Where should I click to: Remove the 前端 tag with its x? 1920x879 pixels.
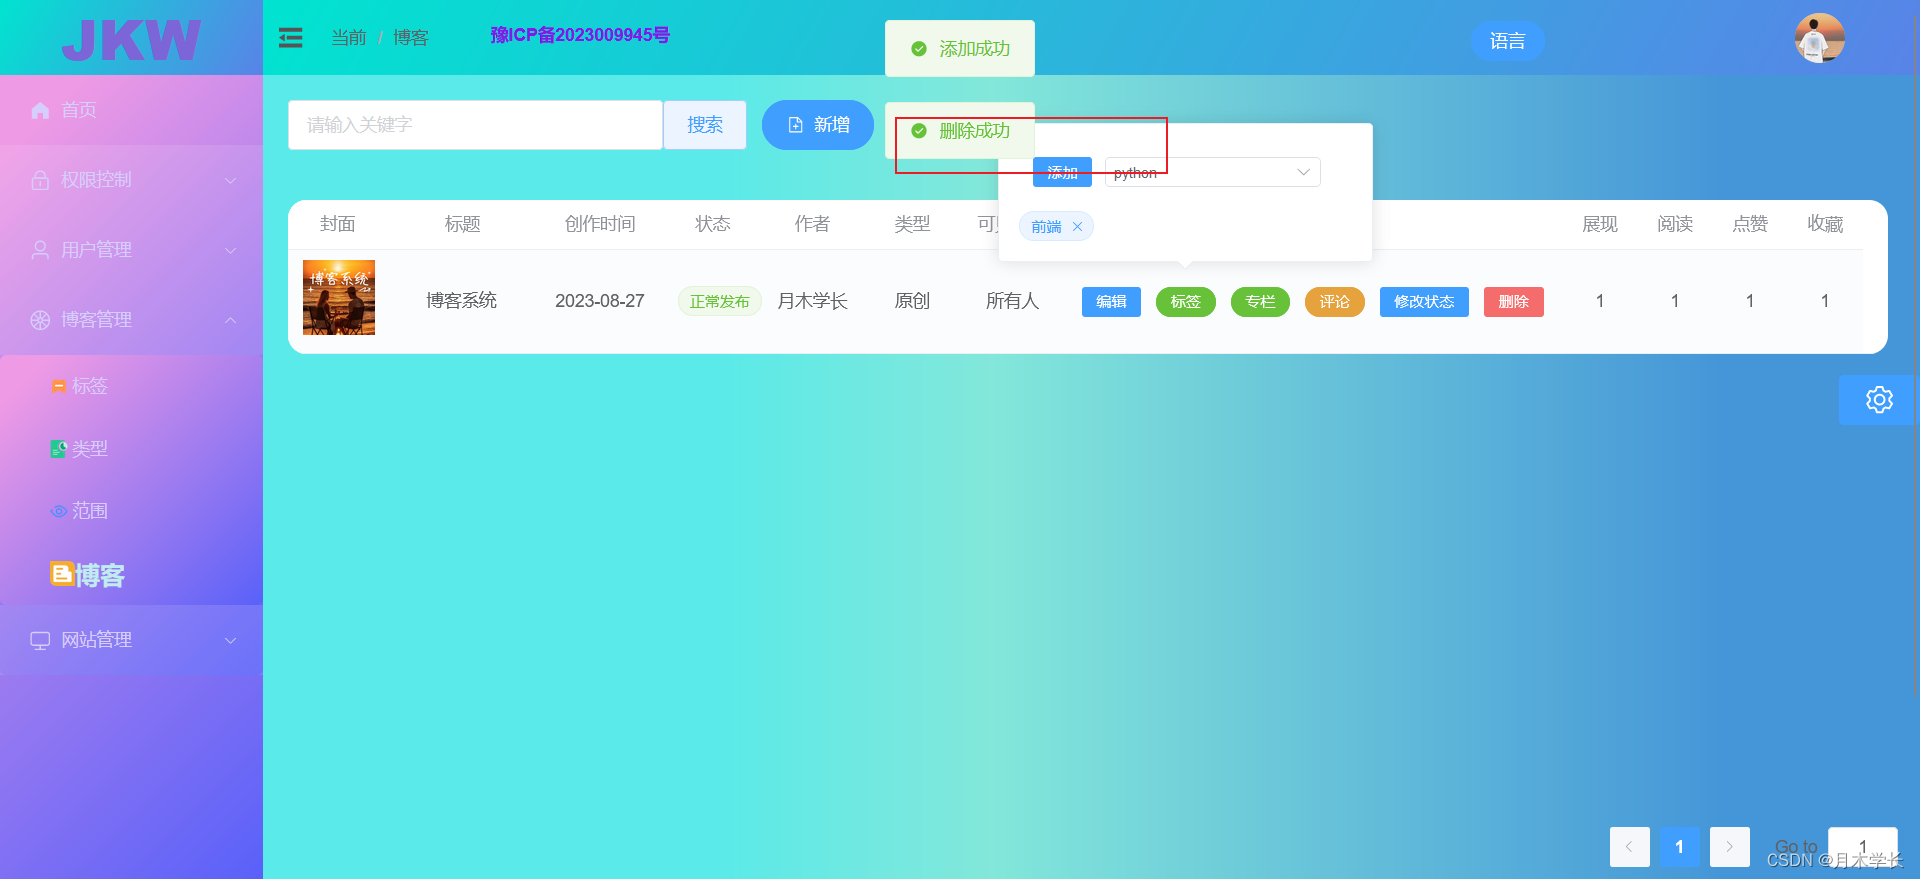click(1077, 227)
